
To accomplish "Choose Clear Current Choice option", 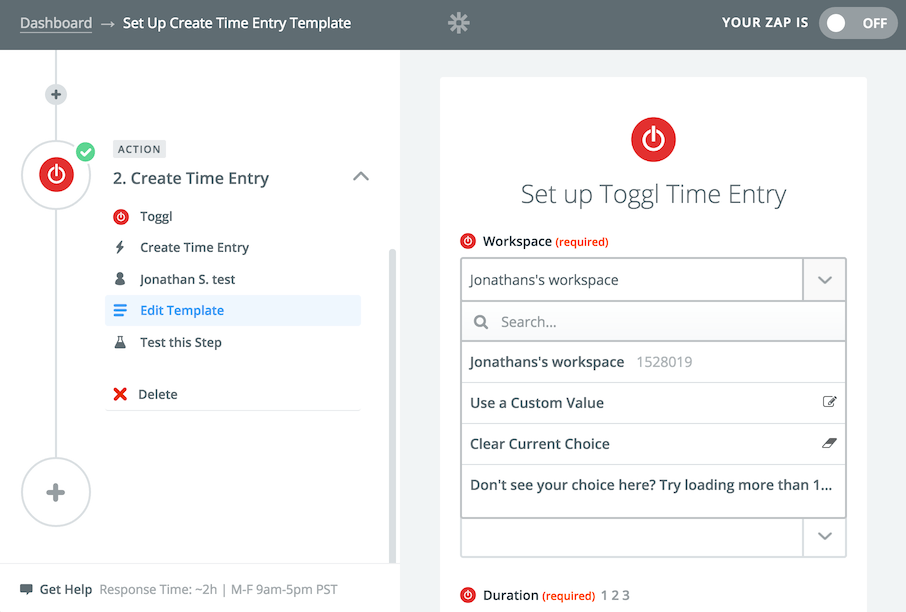I will click(653, 444).
